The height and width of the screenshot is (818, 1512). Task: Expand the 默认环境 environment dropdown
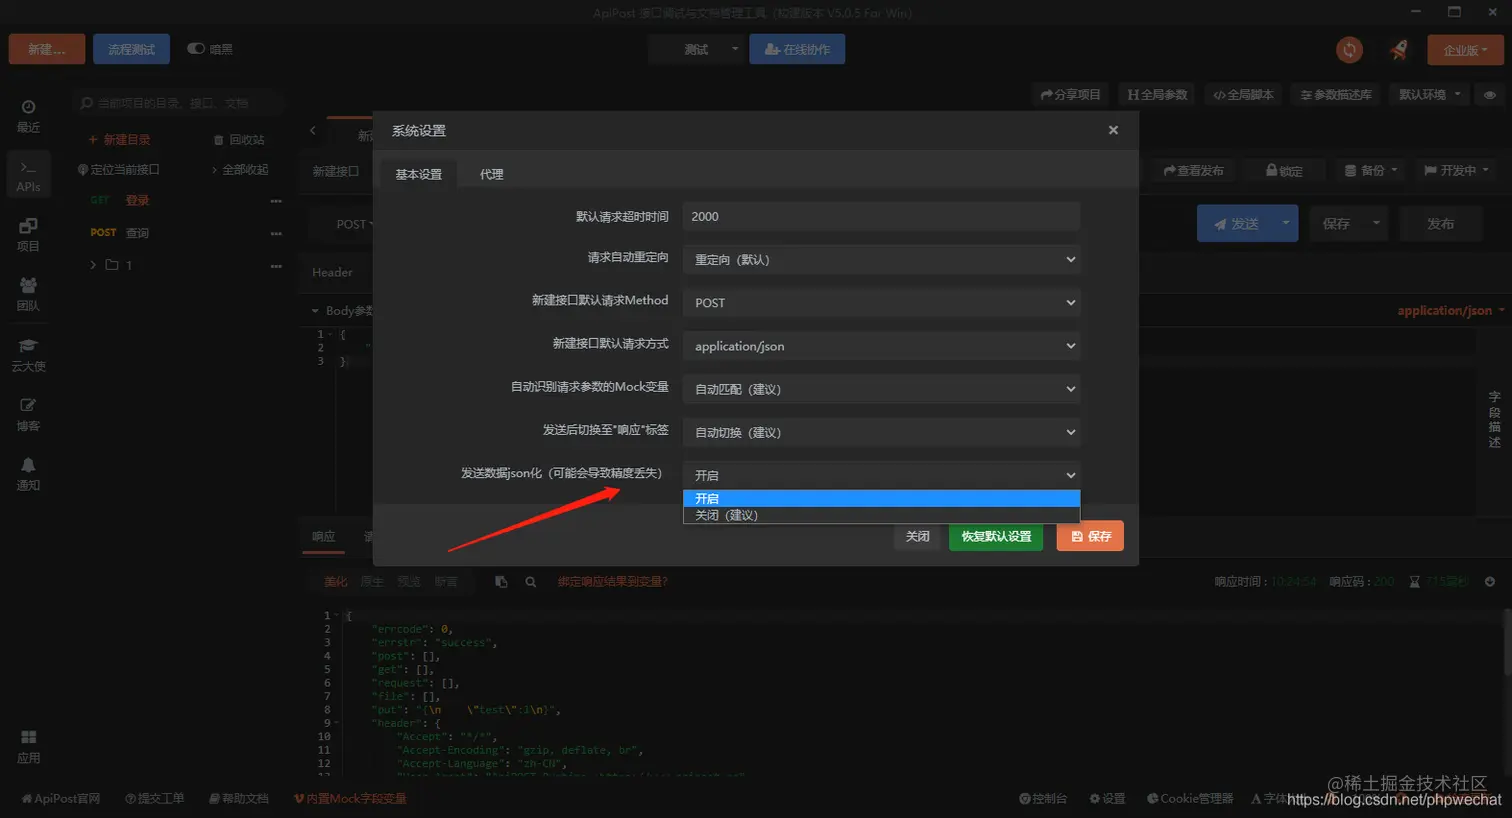click(1428, 94)
